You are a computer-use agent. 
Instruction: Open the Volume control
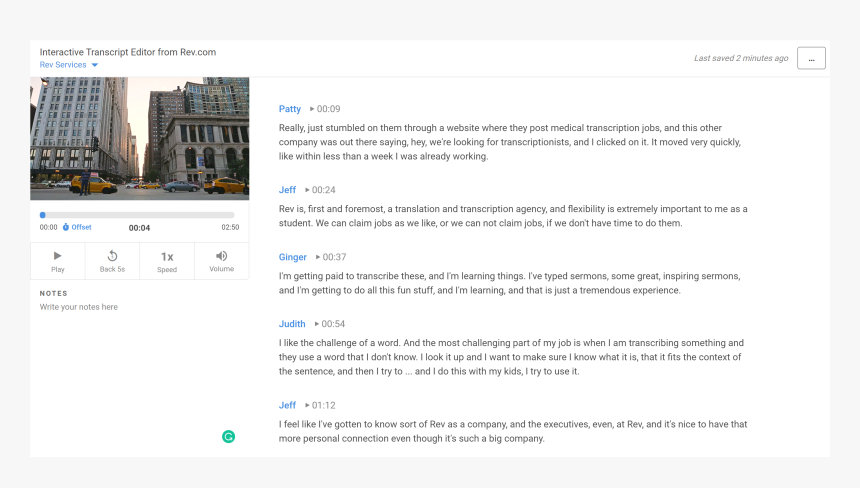click(x=222, y=261)
